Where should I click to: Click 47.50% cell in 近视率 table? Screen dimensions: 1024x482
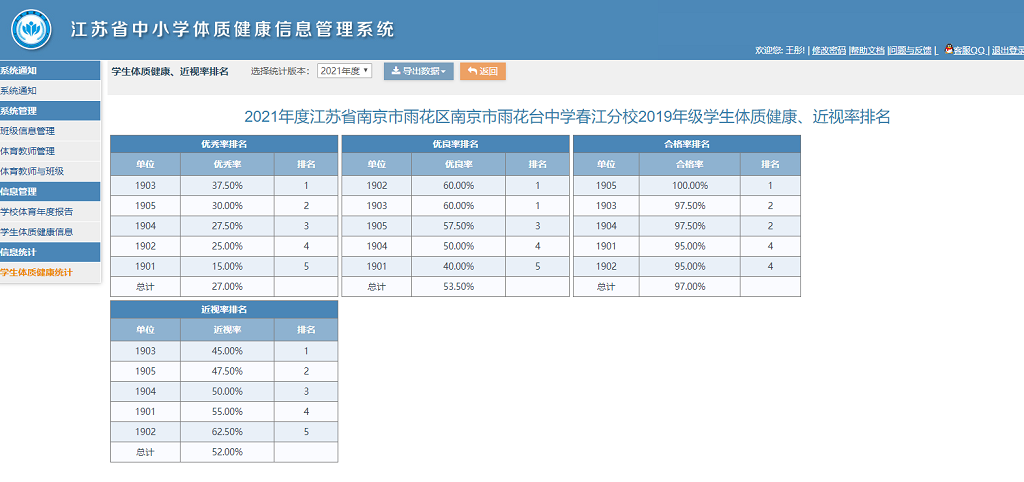point(227,371)
